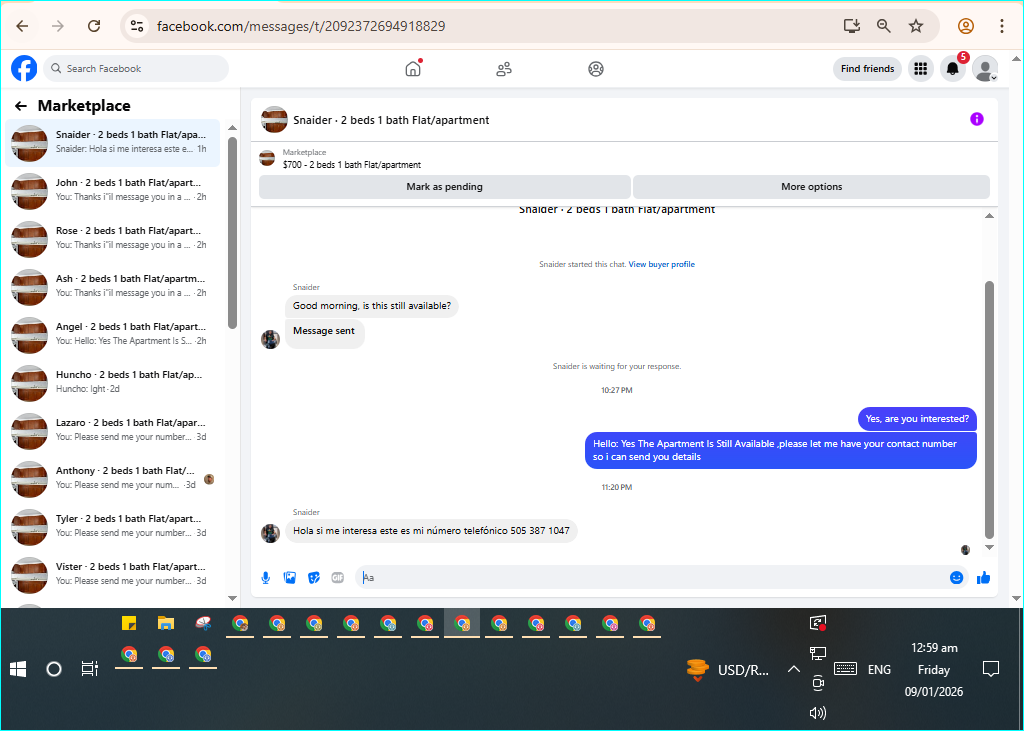Open Chrome profile icon
The width and height of the screenshot is (1024, 731).
(x=966, y=26)
